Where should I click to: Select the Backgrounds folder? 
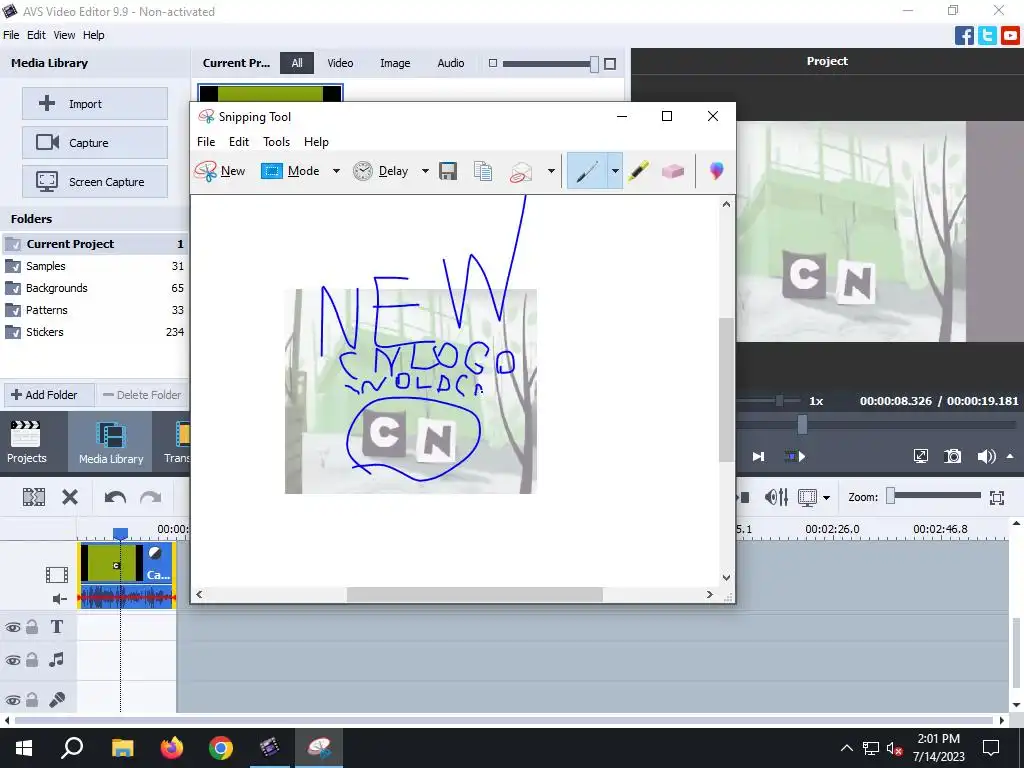[x=95, y=288]
